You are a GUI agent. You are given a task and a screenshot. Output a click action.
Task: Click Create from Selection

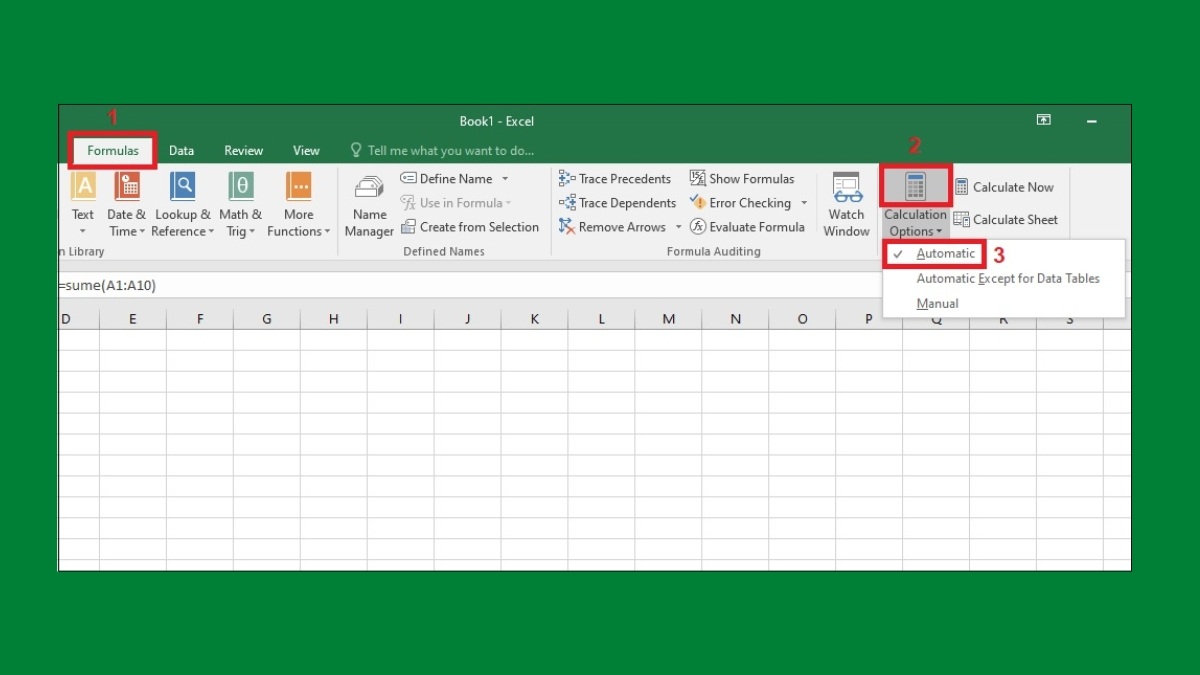470,227
